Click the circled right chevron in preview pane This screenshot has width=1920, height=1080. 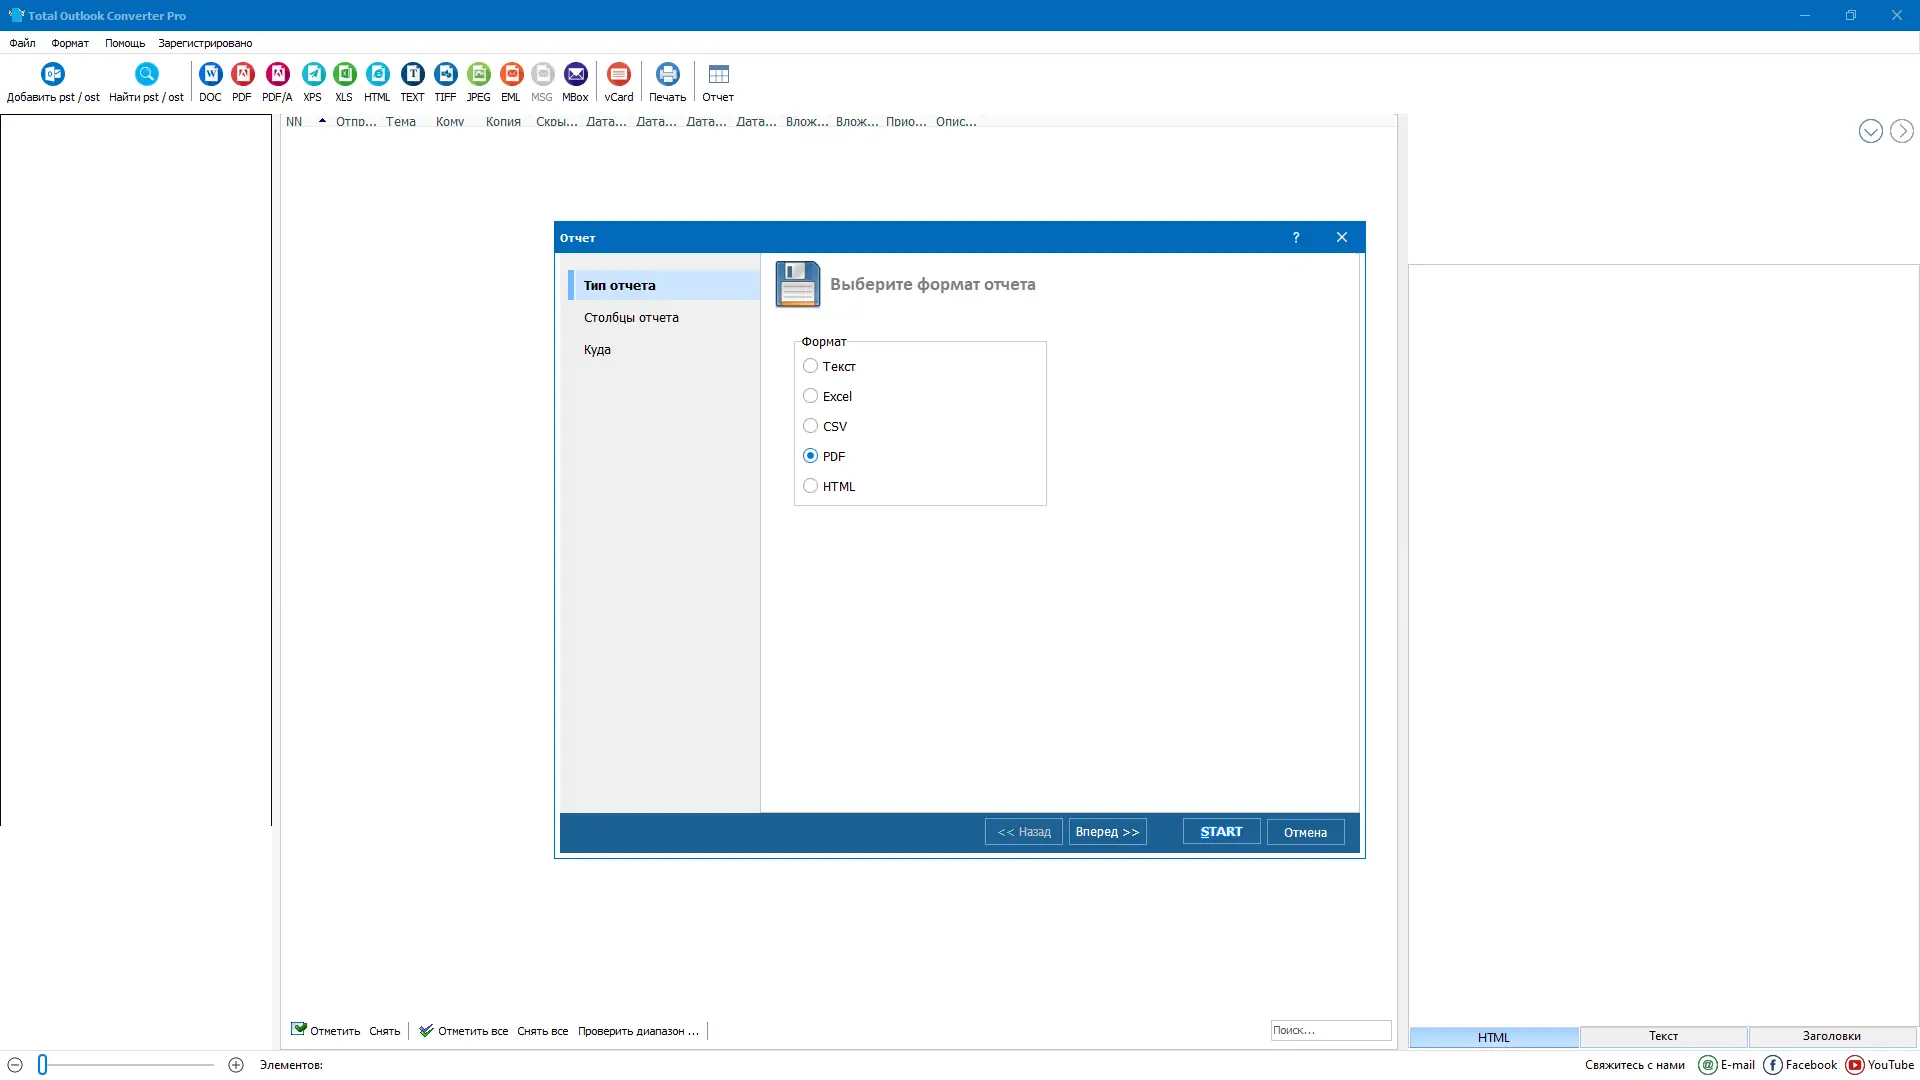click(x=1901, y=131)
